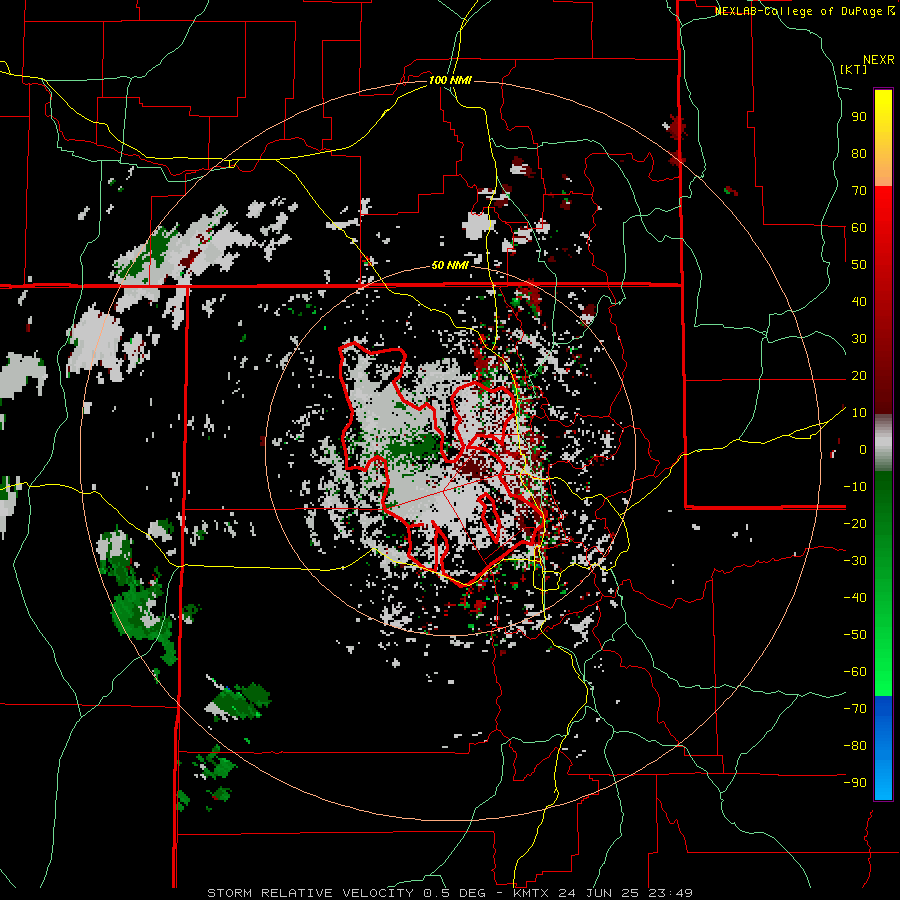Select the 70 value on velocity scale
Image resolution: width=900 pixels, height=900 pixels.
pos(859,191)
